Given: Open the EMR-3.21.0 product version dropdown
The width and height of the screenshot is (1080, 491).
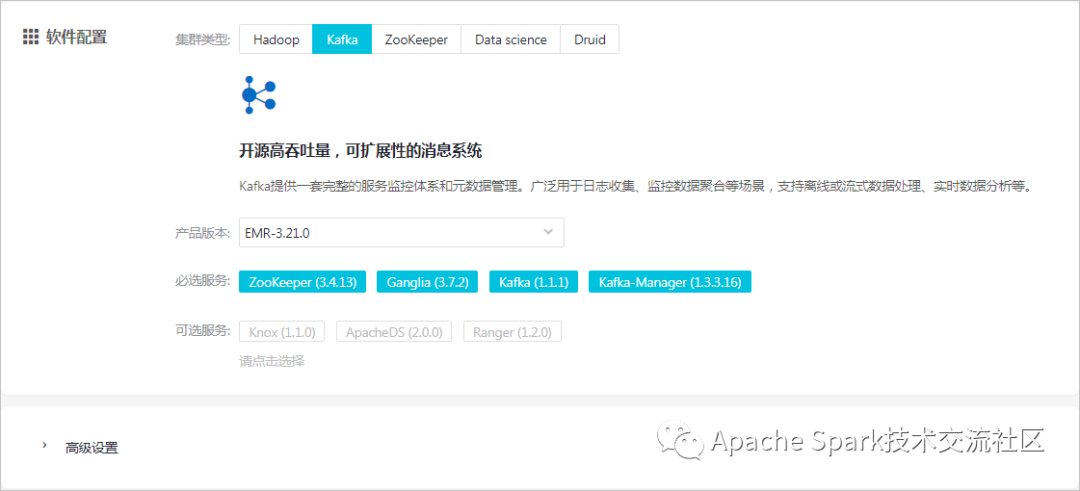Looking at the screenshot, I should click(402, 233).
